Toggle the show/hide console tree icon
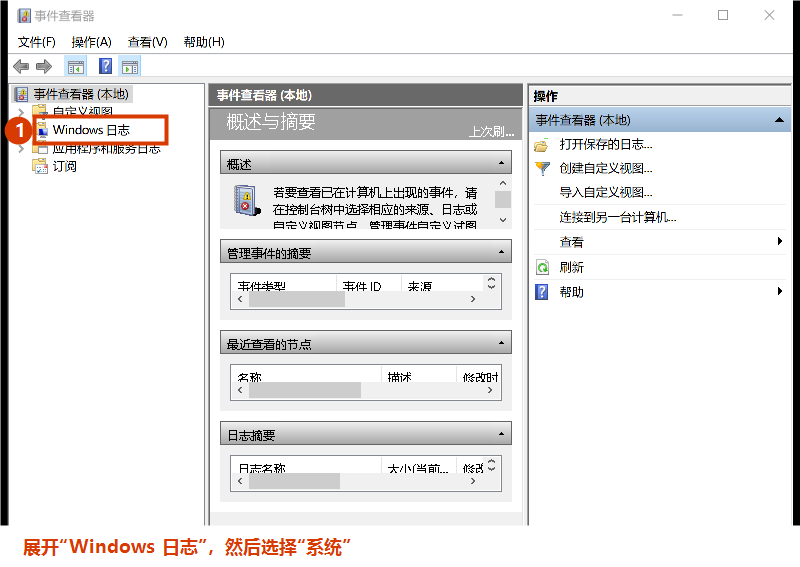800x567 pixels. [x=76, y=66]
